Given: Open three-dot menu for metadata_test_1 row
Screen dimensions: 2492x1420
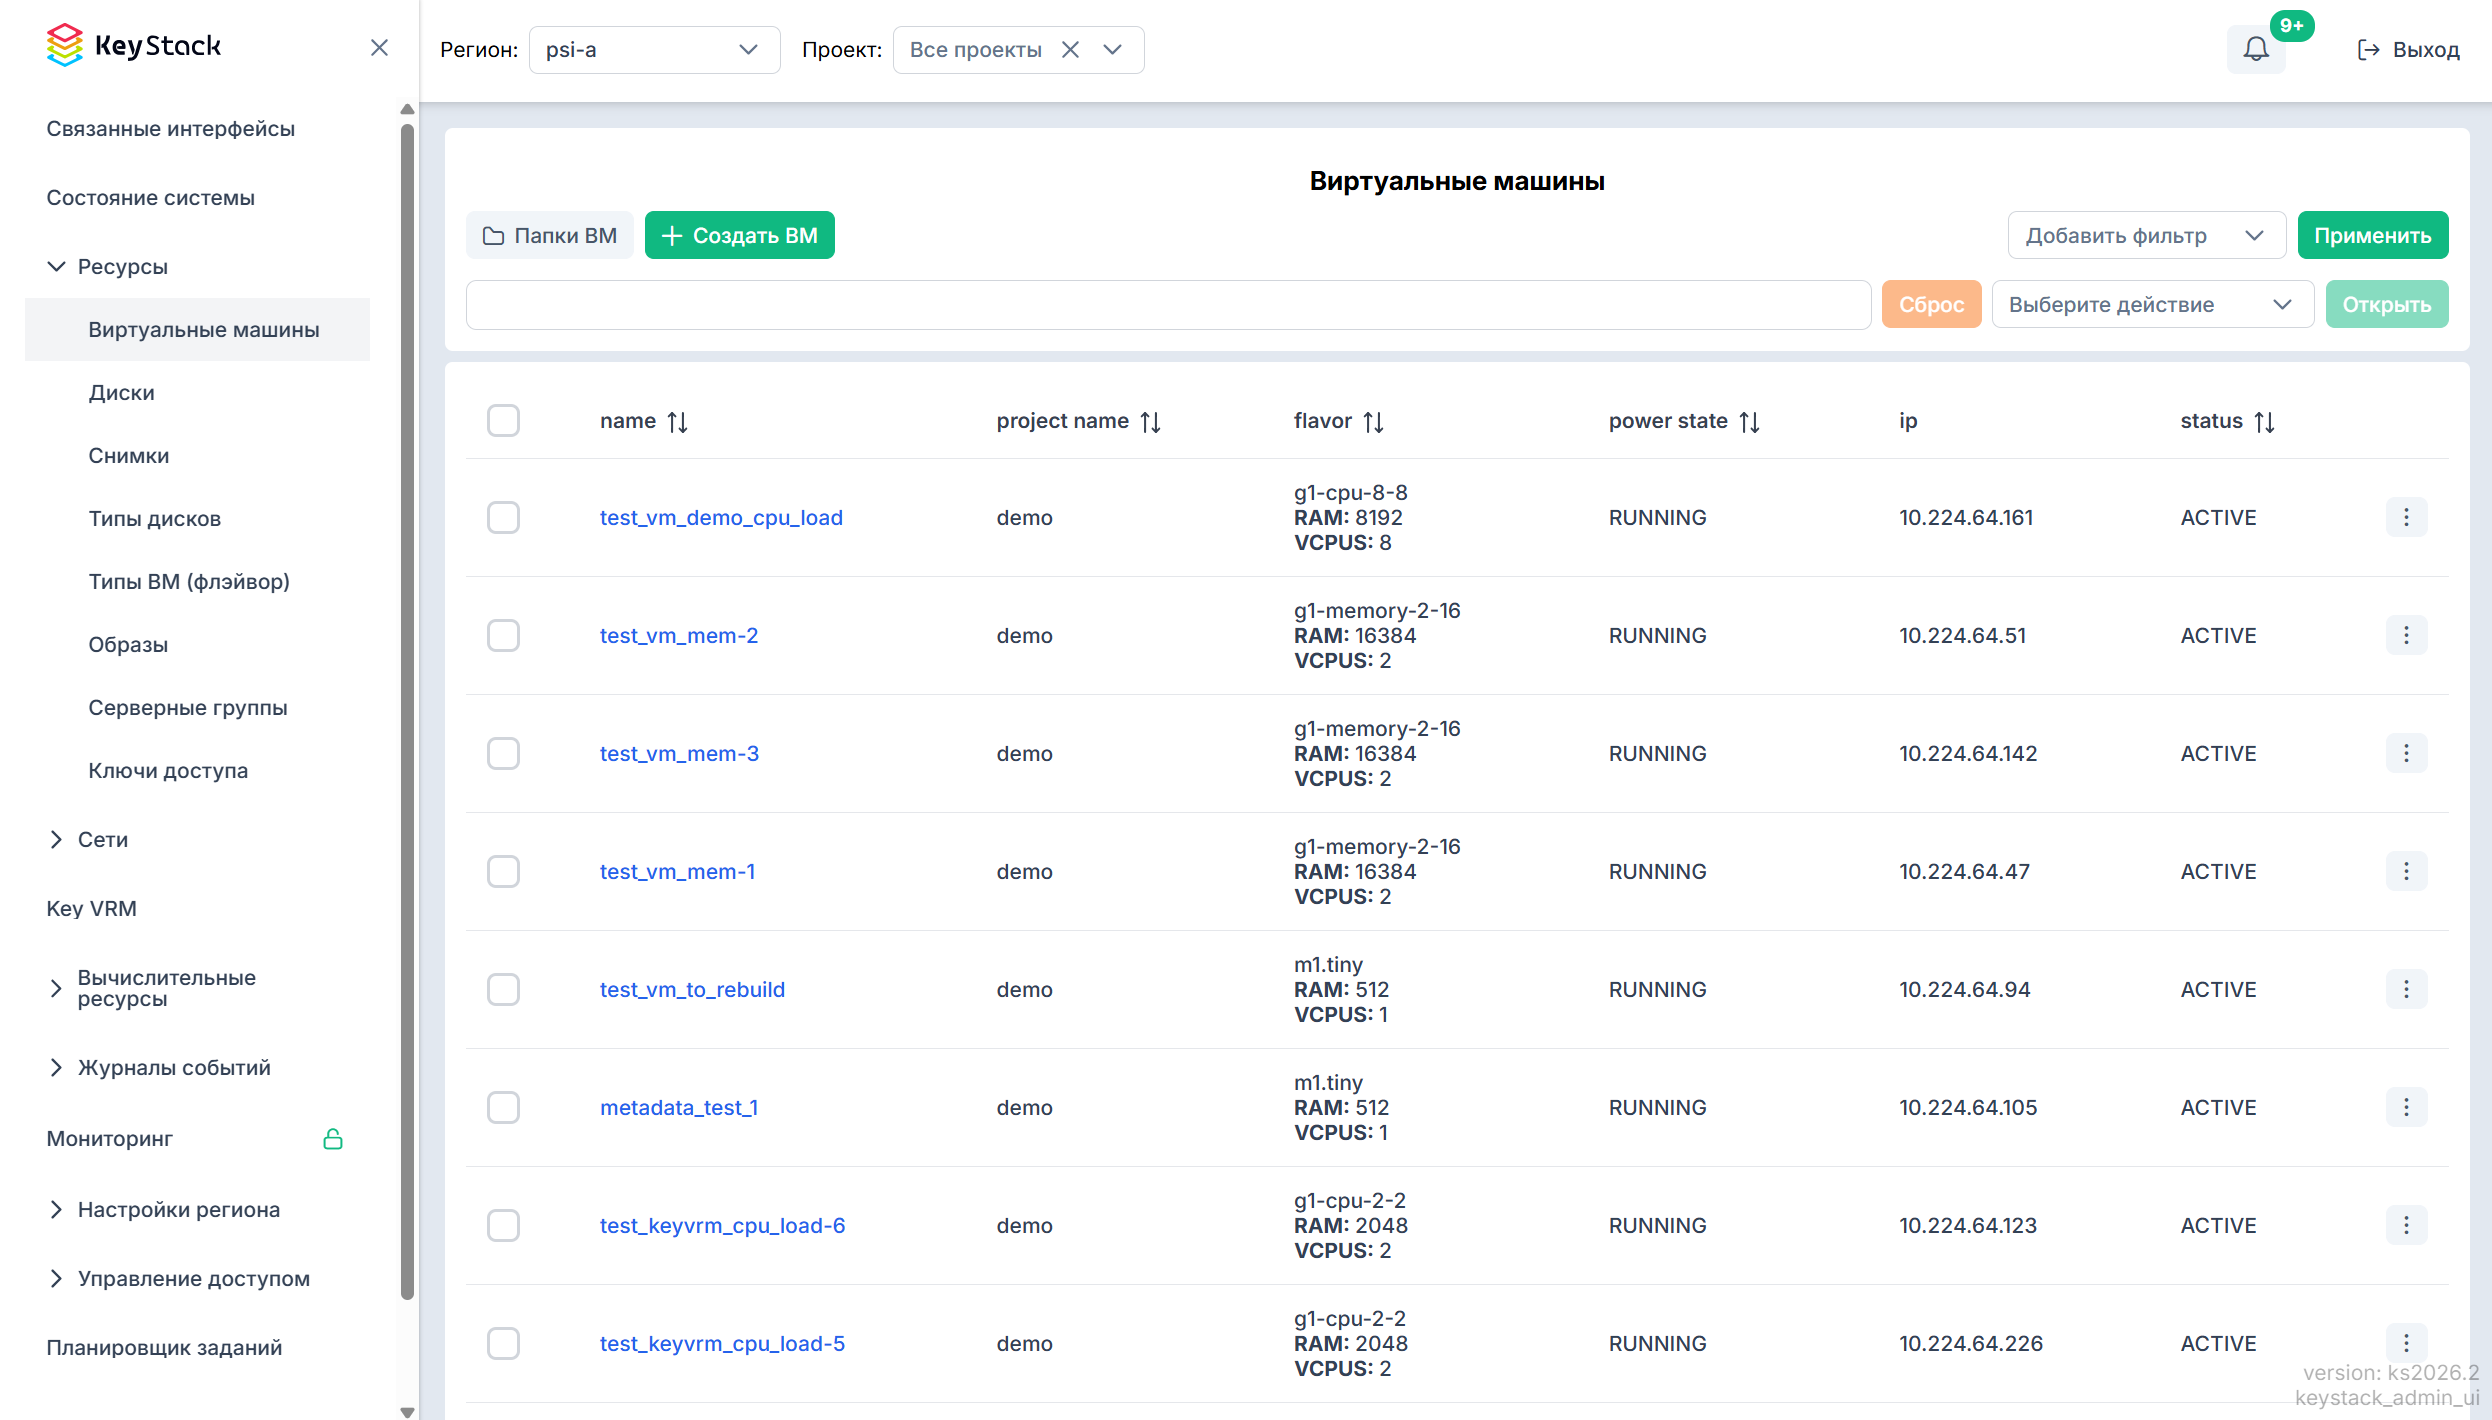Looking at the screenshot, I should [2406, 1107].
